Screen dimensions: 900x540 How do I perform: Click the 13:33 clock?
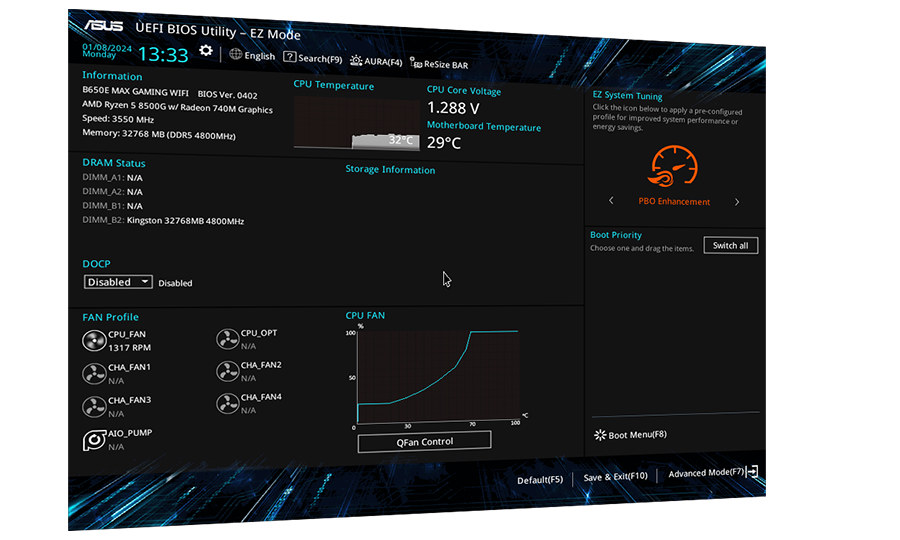pyautogui.click(x=163, y=55)
